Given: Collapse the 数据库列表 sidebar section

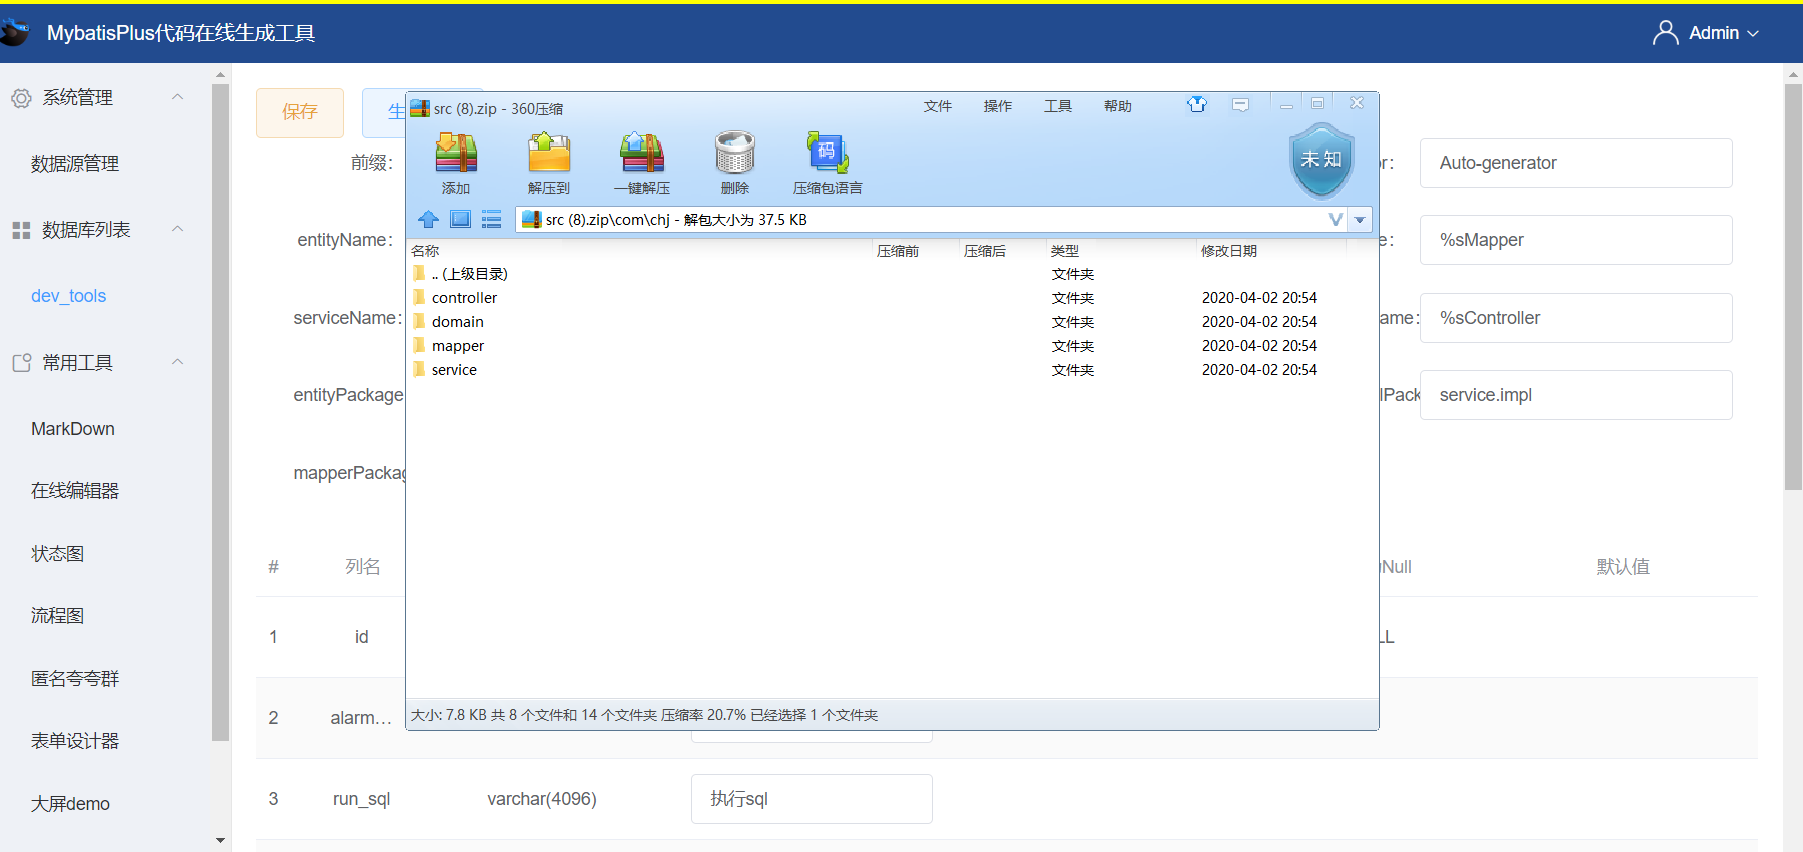Looking at the screenshot, I should click(x=178, y=229).
